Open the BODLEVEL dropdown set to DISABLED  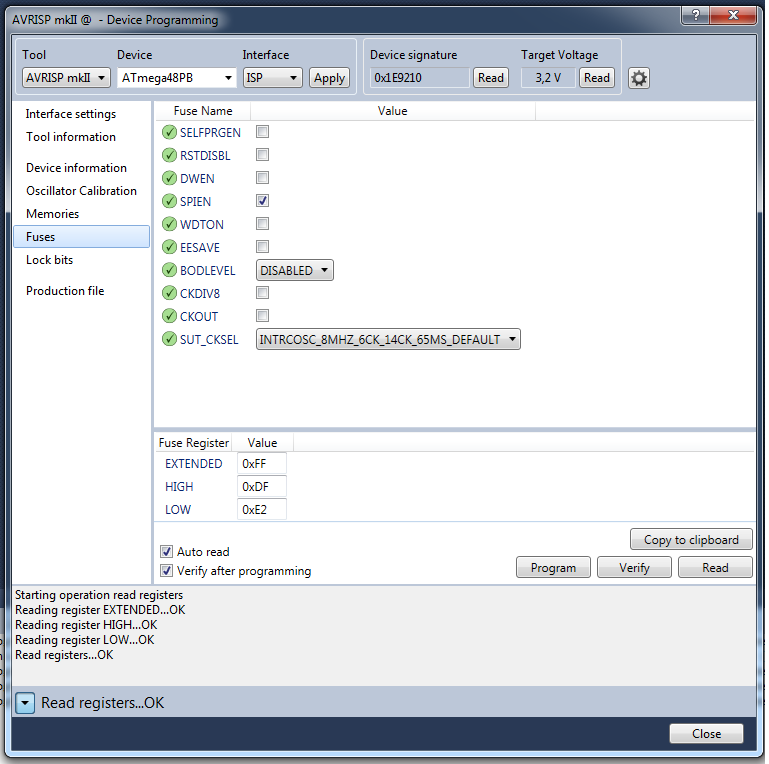(x=295, y=271)
